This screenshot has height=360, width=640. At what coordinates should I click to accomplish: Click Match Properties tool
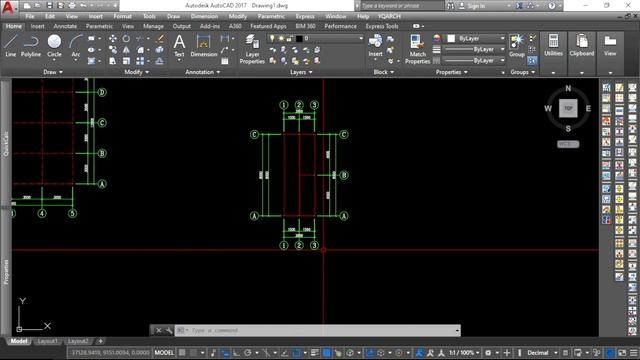point(417,49)
